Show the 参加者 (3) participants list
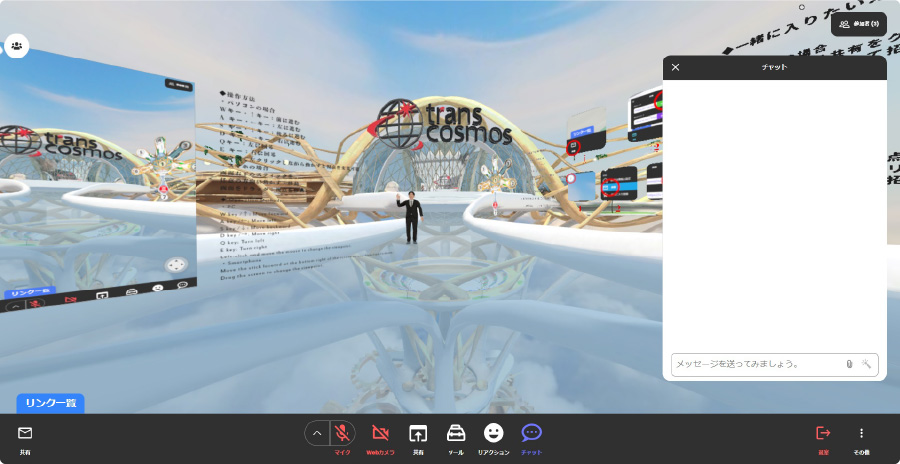Viewport: 900px width, 464px height. coord(859,24)
